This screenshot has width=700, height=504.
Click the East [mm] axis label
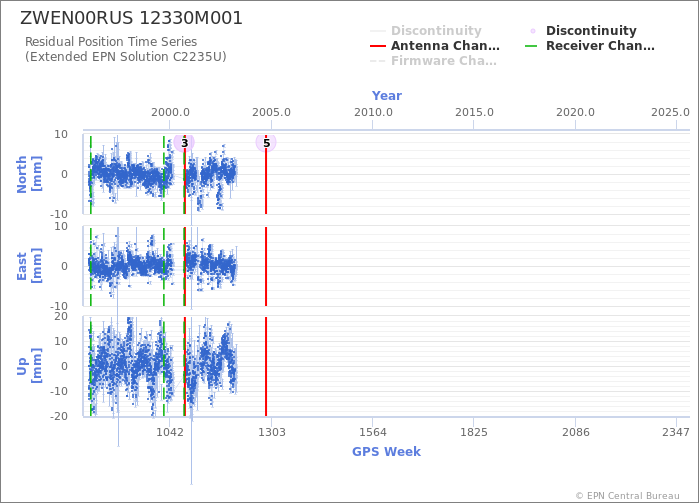pos(29,266)
